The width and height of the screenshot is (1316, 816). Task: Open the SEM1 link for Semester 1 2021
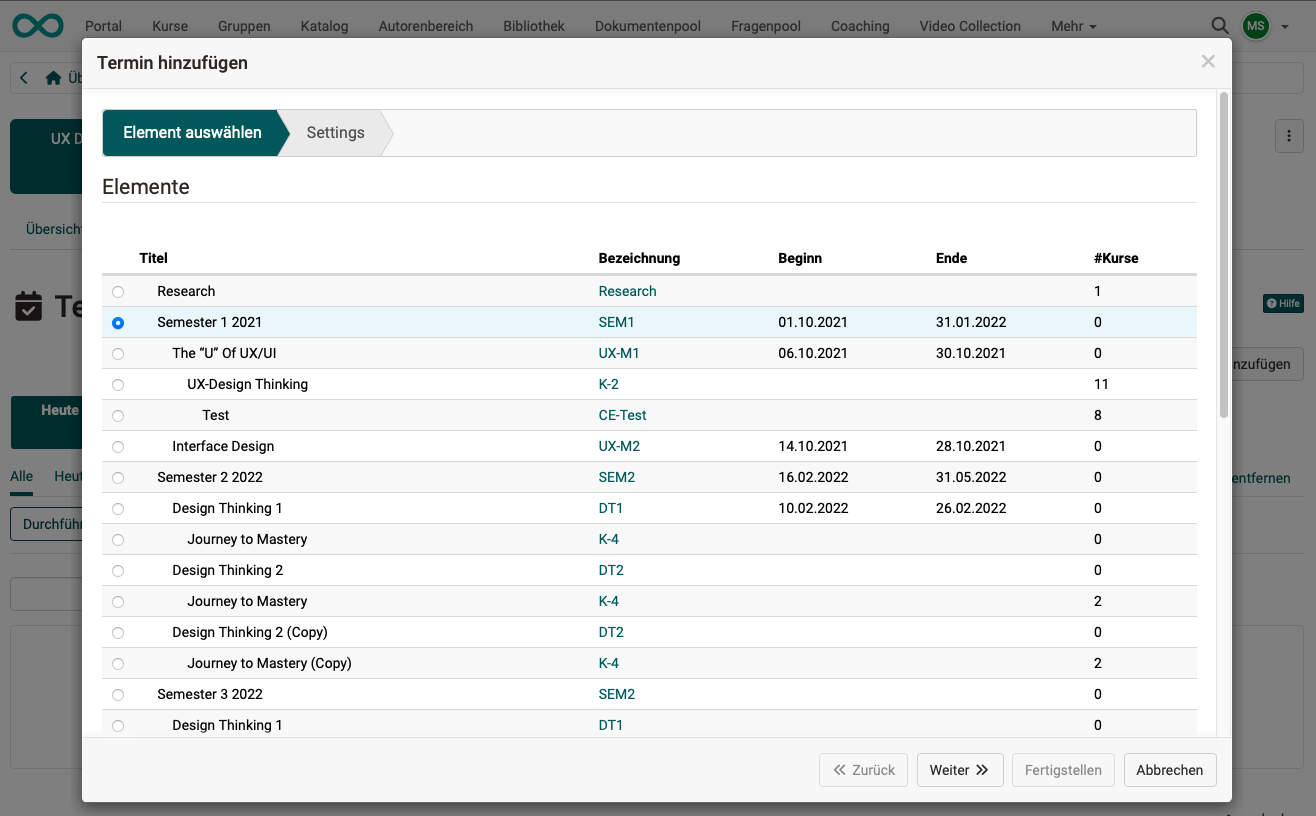[616, 322]
